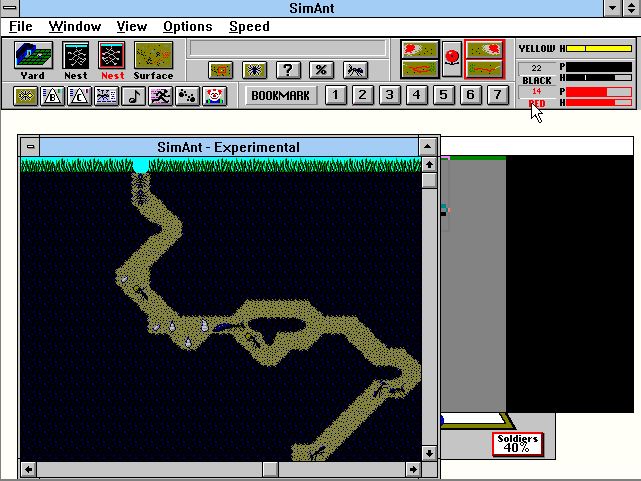This screenshot has width=641, height=481.
Task: Toggle the running figure speed button
Action: [160, 96]
